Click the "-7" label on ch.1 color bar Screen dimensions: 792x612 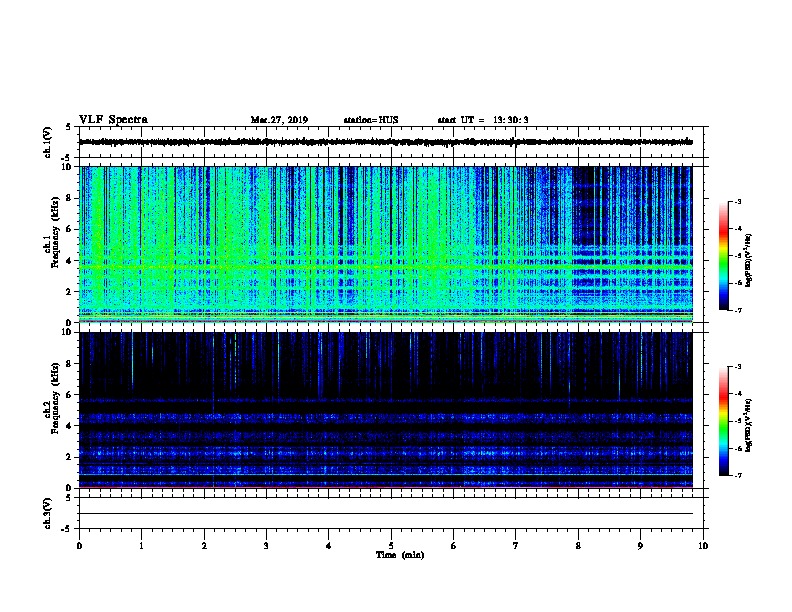(x=738, y=310)
